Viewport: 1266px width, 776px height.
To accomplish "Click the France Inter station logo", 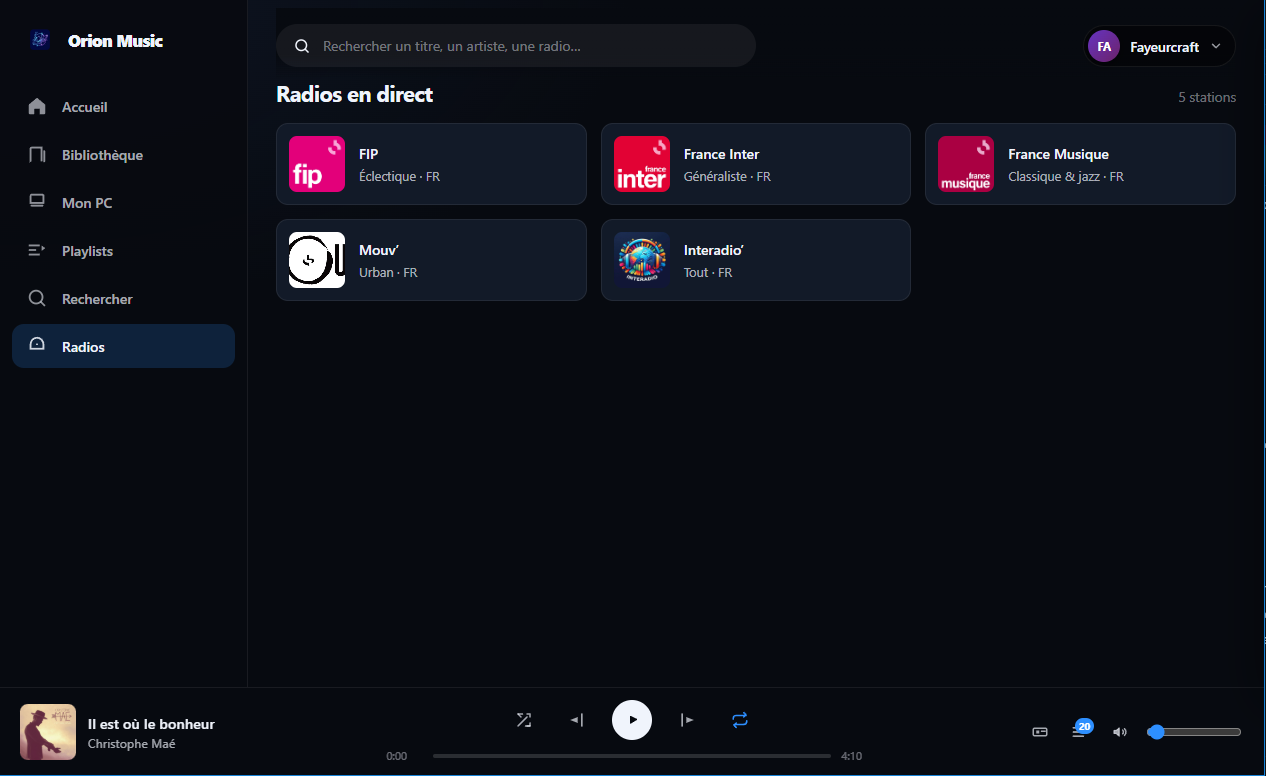I will click(x=641, y=164).
